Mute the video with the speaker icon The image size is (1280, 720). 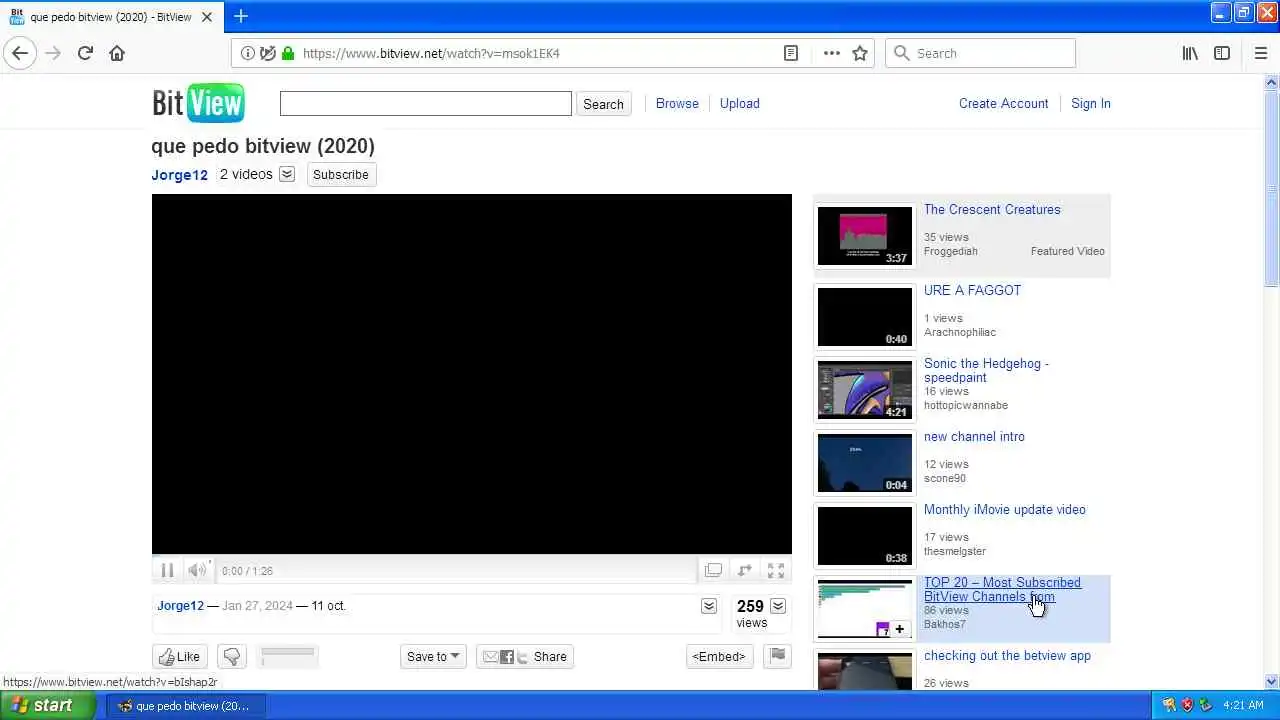[197, 570]
